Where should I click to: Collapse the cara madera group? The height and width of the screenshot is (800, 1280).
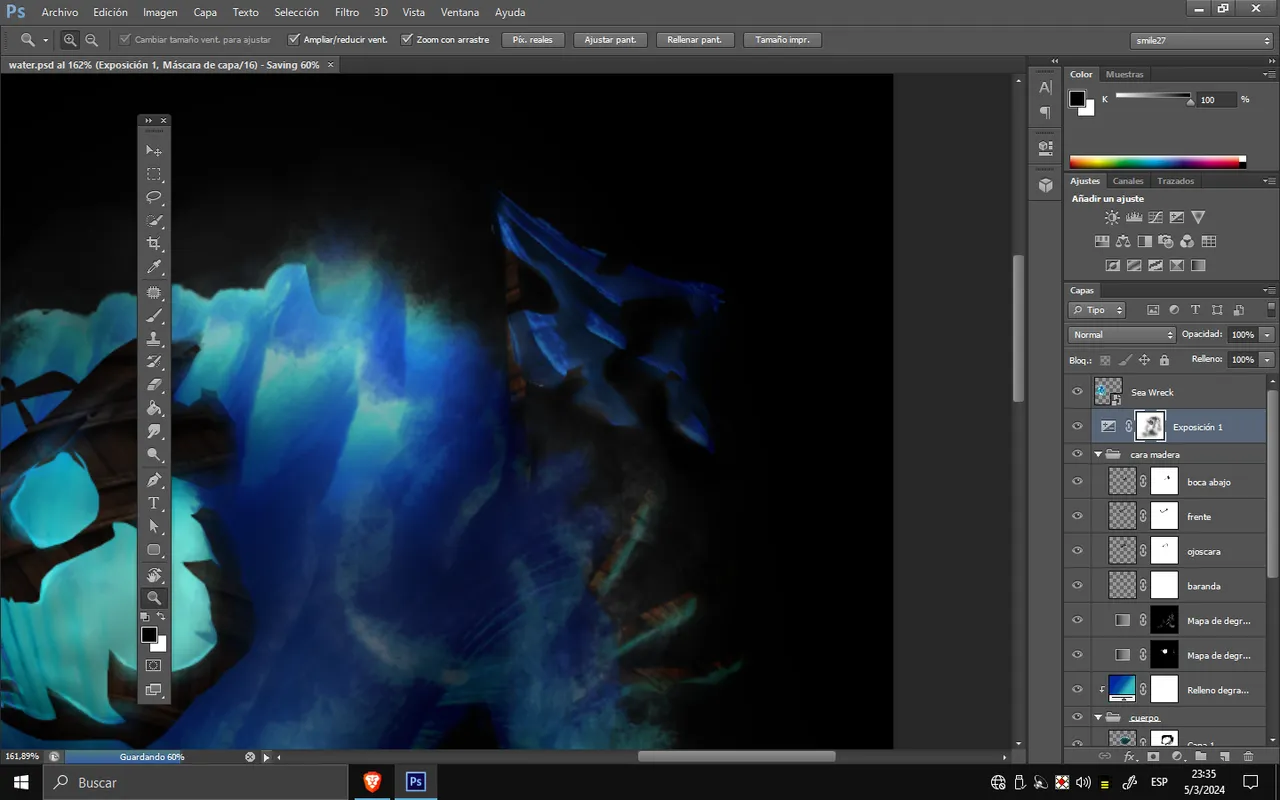click(1098, 454)
